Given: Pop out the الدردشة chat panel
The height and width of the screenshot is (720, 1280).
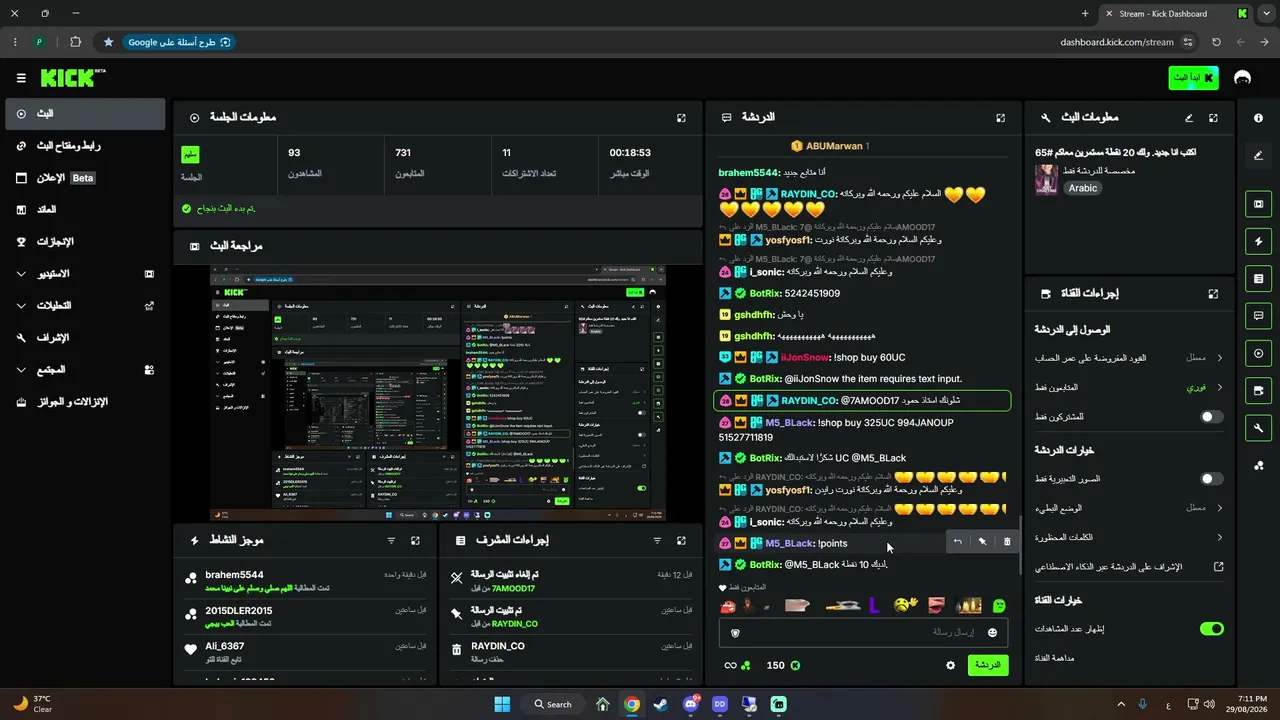Looking at the screenshot, I should 1000,118.
